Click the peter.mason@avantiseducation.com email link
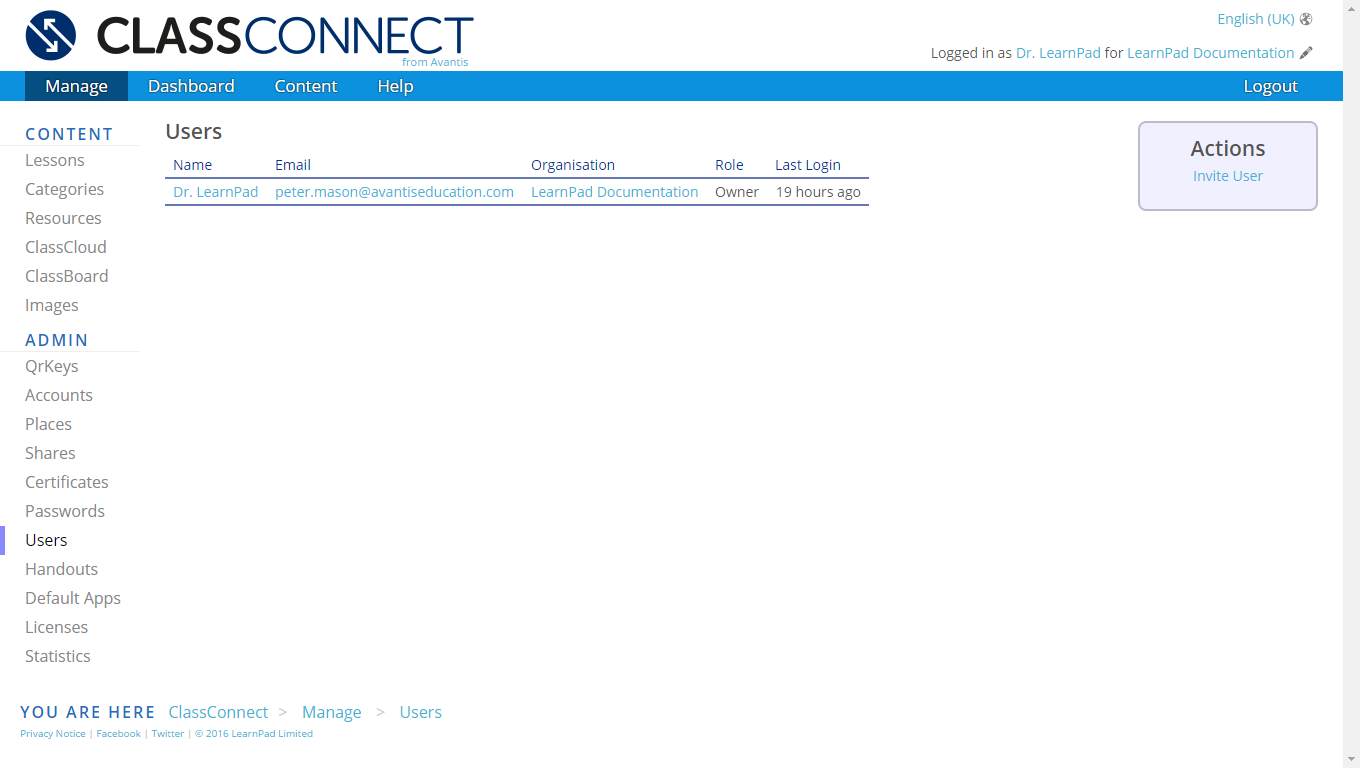Screen dimensions: 1360x768 394,192
